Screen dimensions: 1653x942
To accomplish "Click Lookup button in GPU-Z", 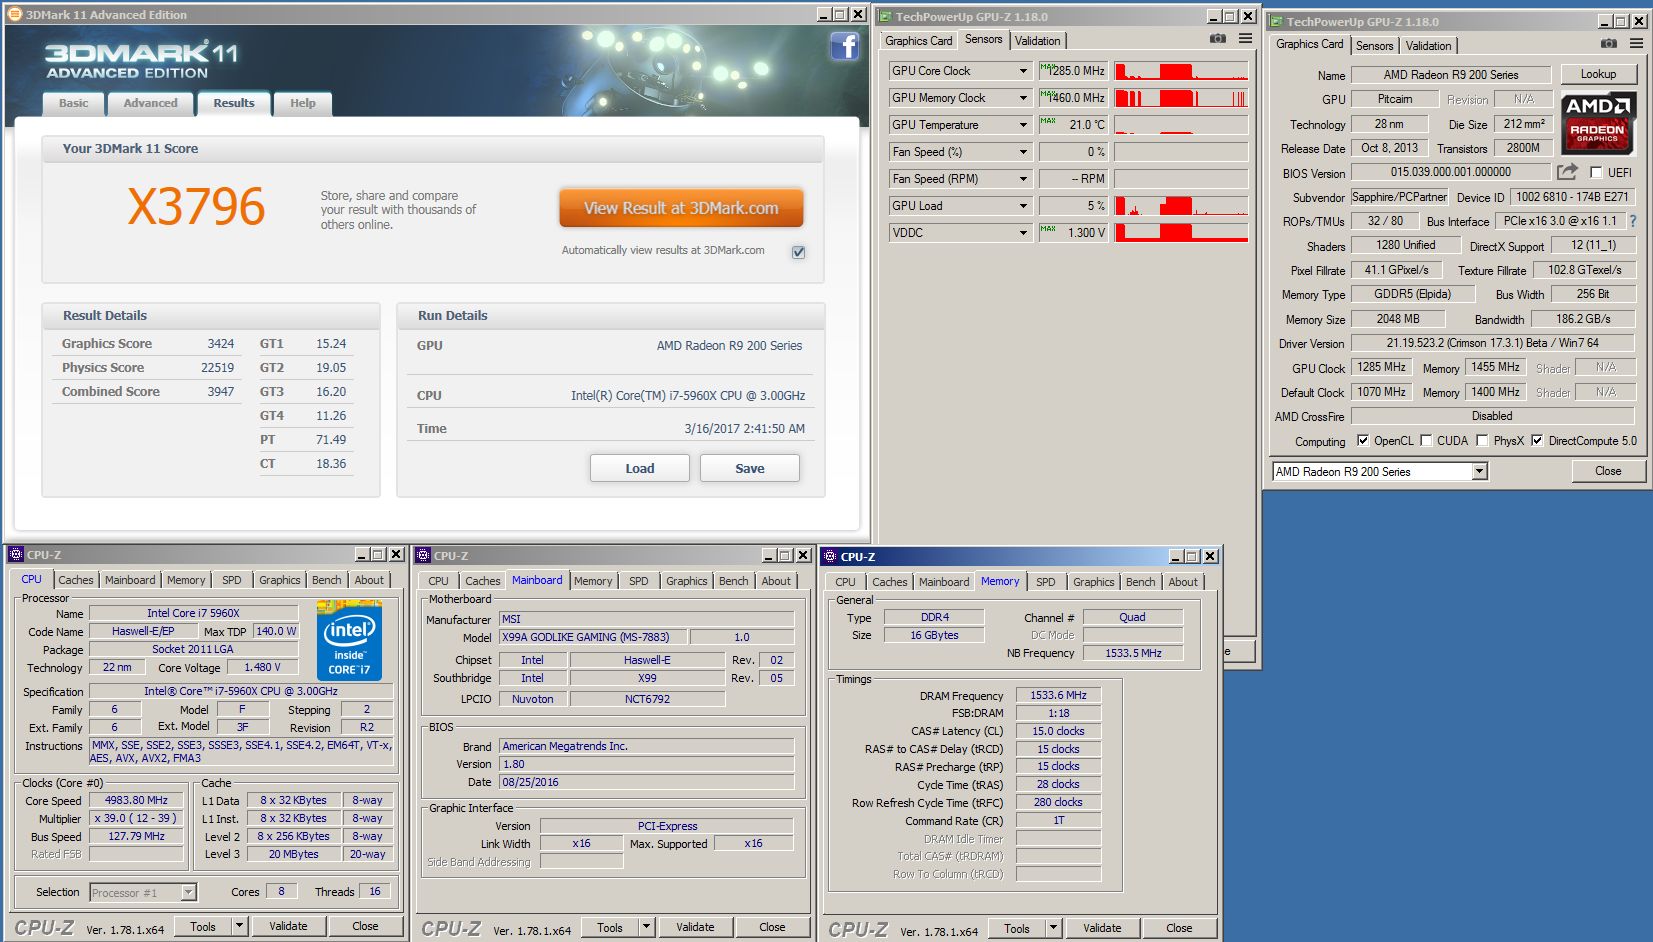I will 1598,74.
